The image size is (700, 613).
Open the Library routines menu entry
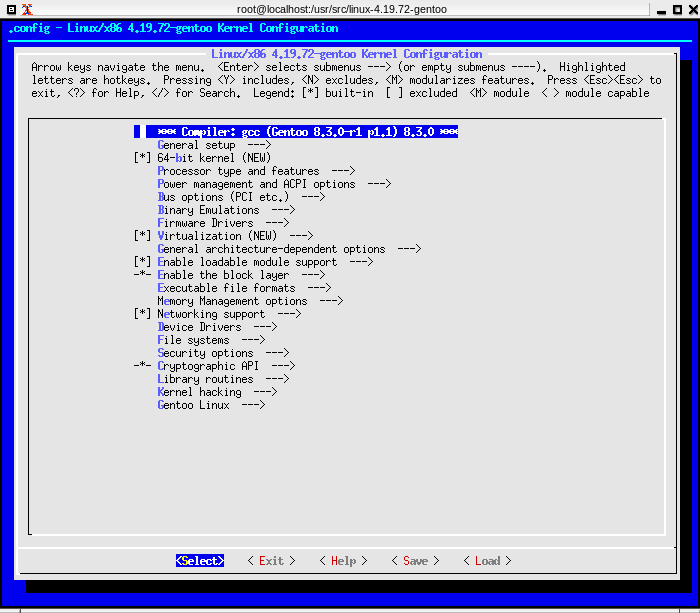click(x=205, y=379)
